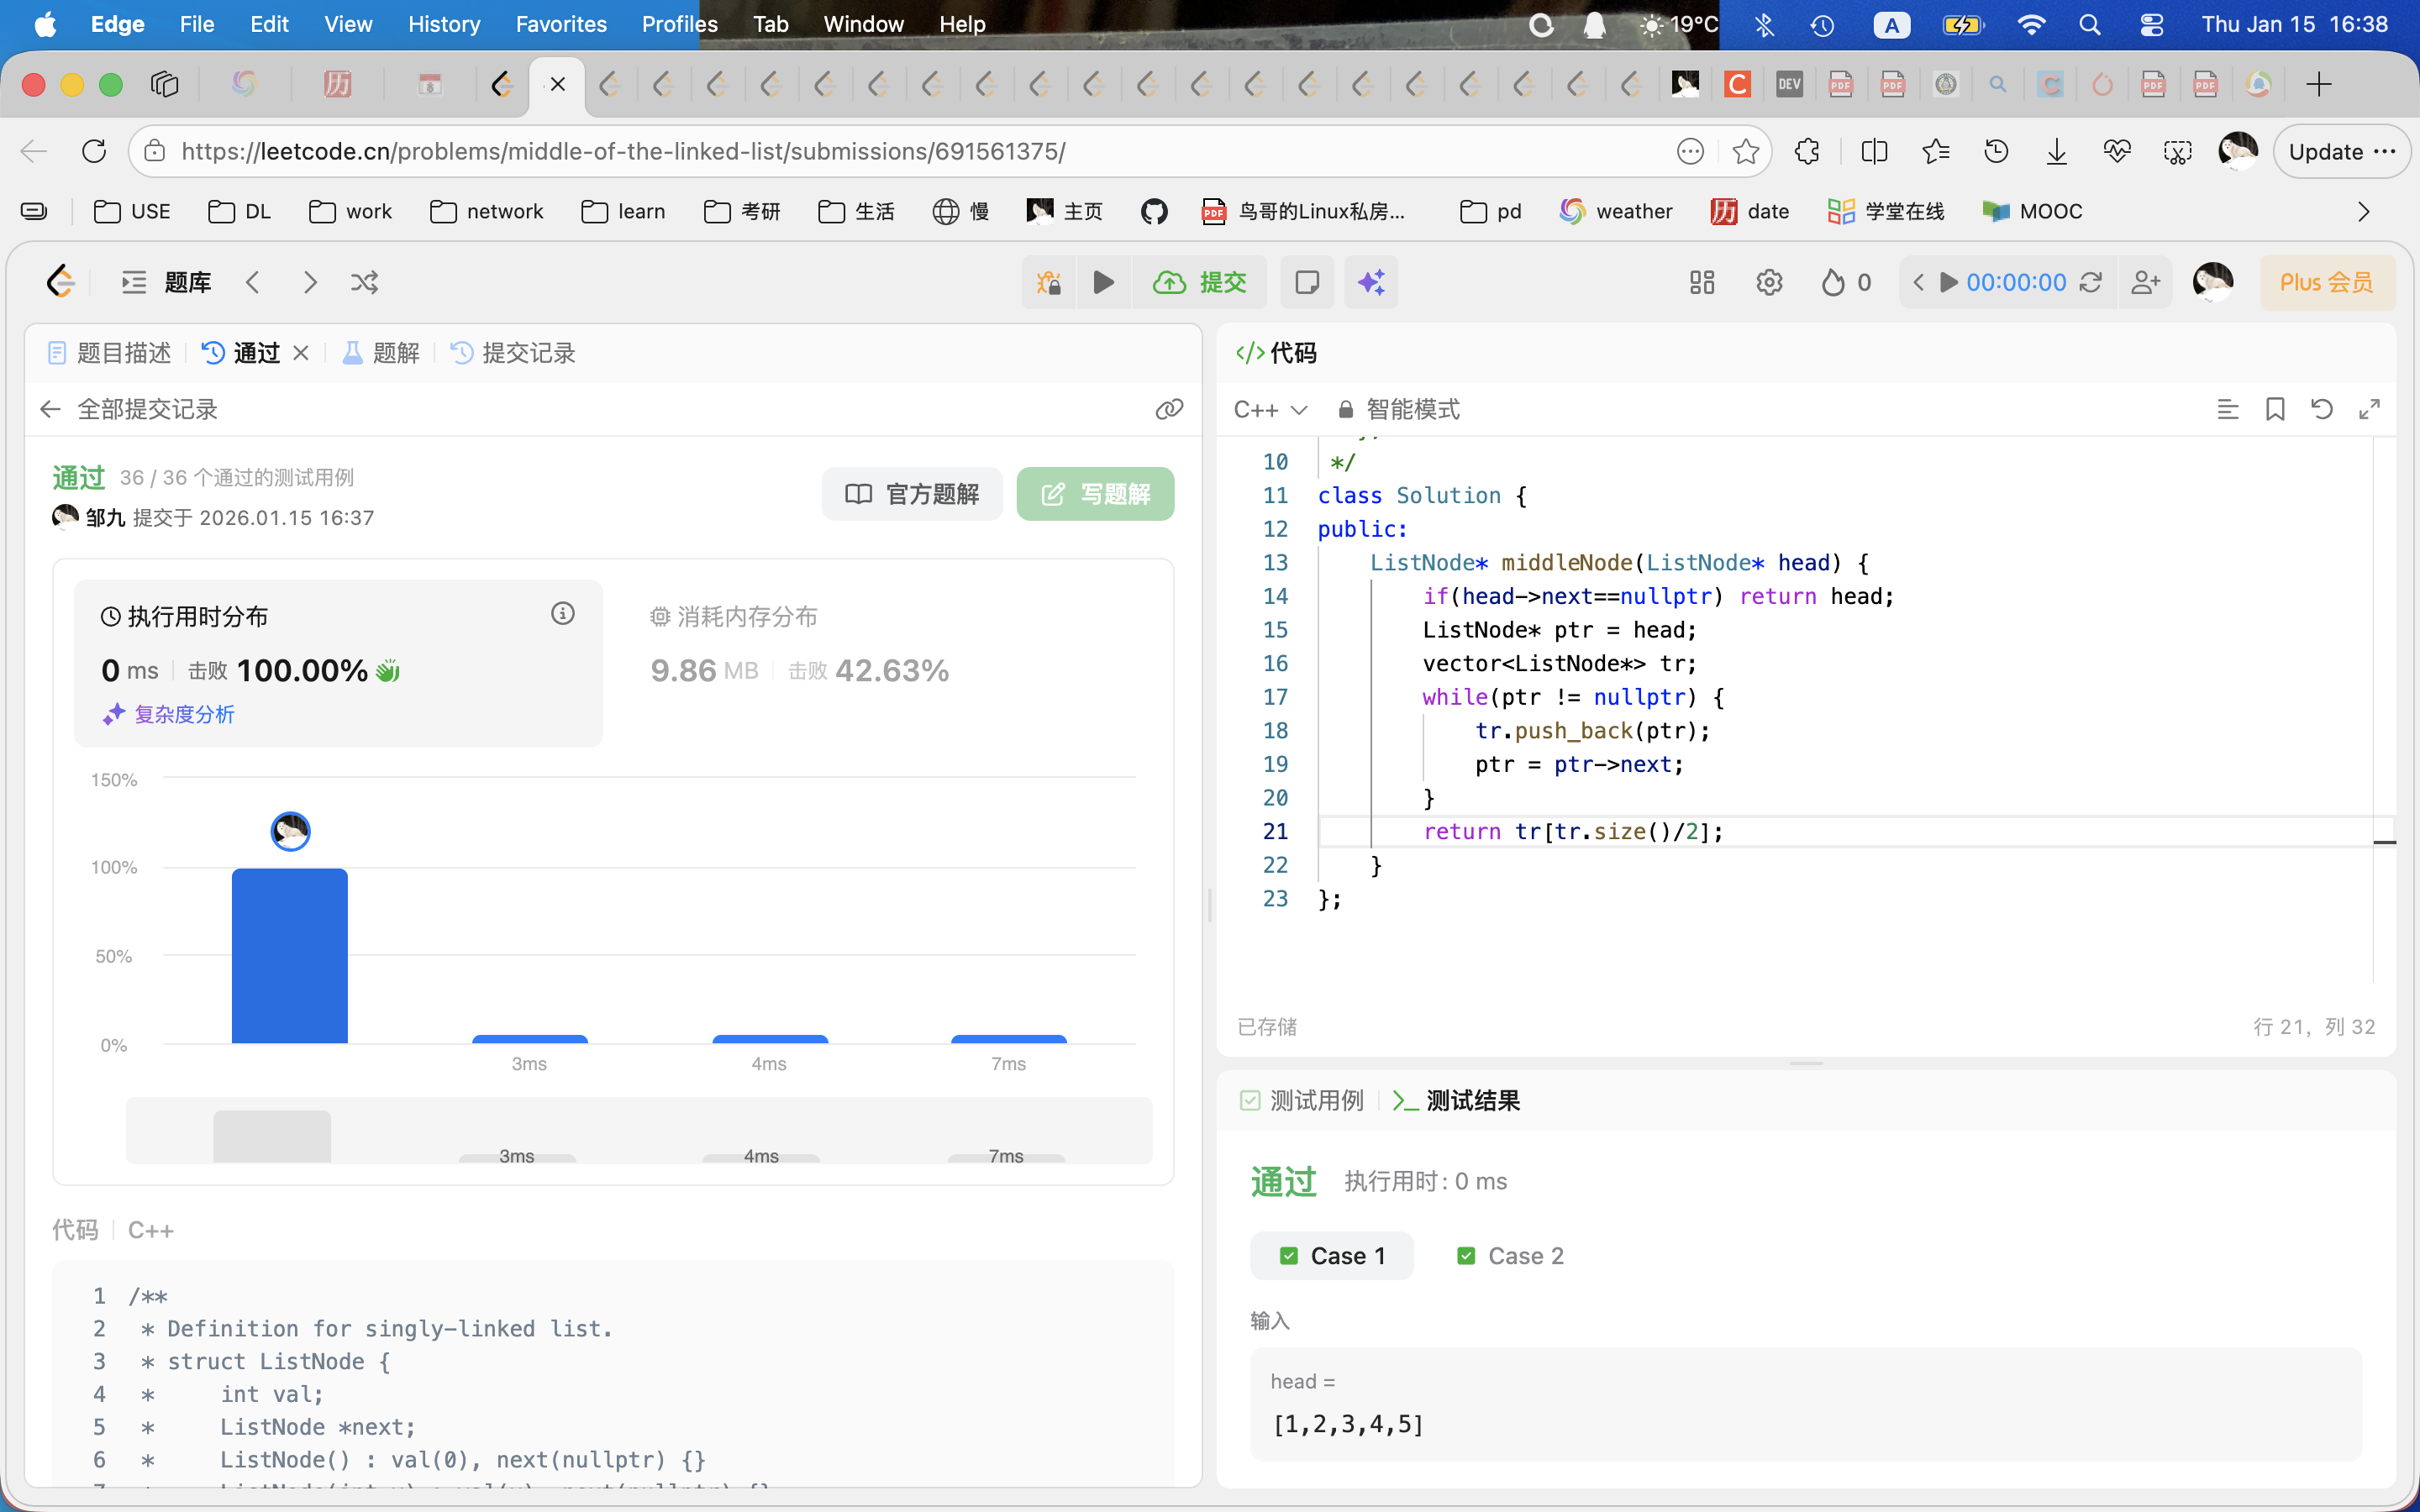
Task: Bookmark the current code with the bookmark icon
Action: pyautogui.click(x=2274, y=409)
